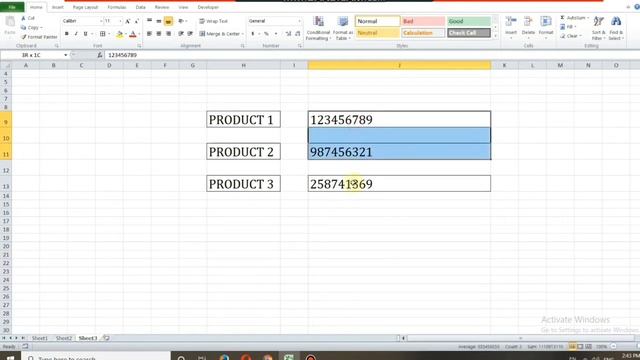This screenshot has height=360, width=640.
Task: Open the Clear eraser dropdown
Action: coord(571,36)
